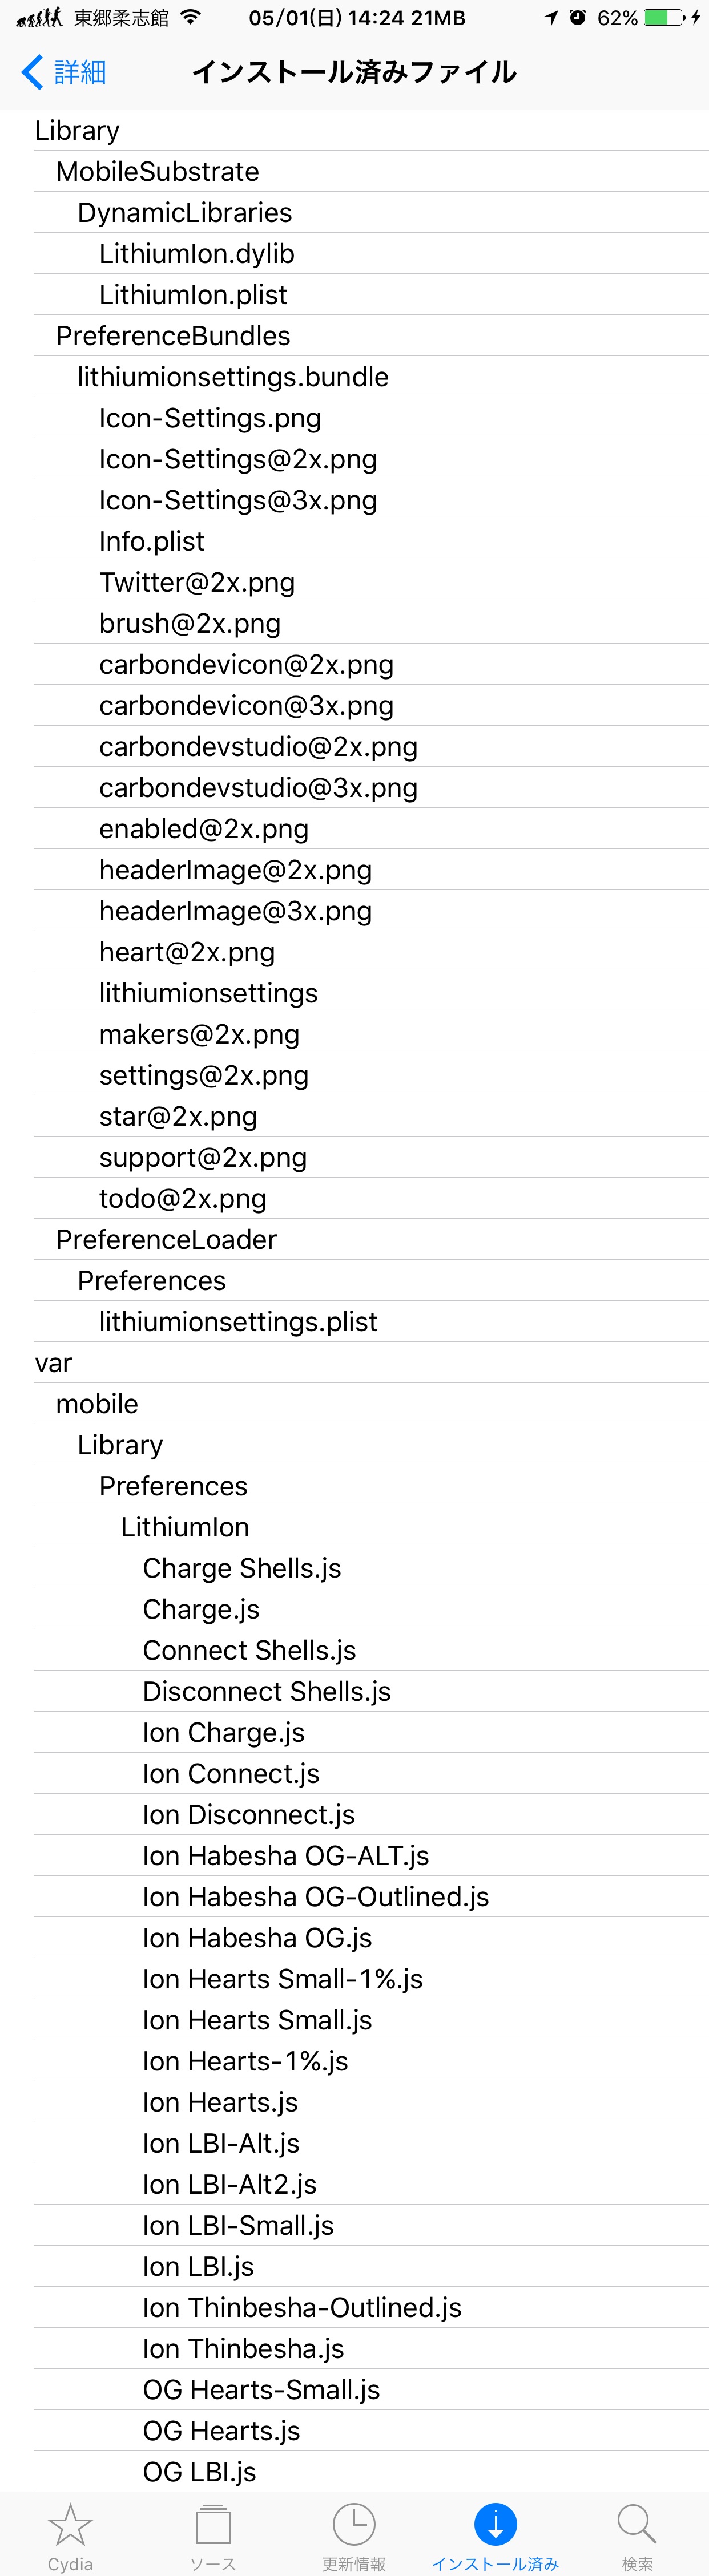This screenshot has width=709, height=2576.
Task: Go back to 詳細 page
Action: [x=80, y=72]
